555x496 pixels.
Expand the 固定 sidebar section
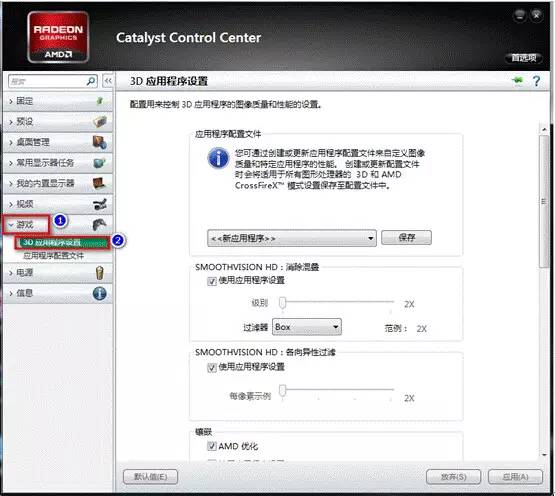point(57,101)
